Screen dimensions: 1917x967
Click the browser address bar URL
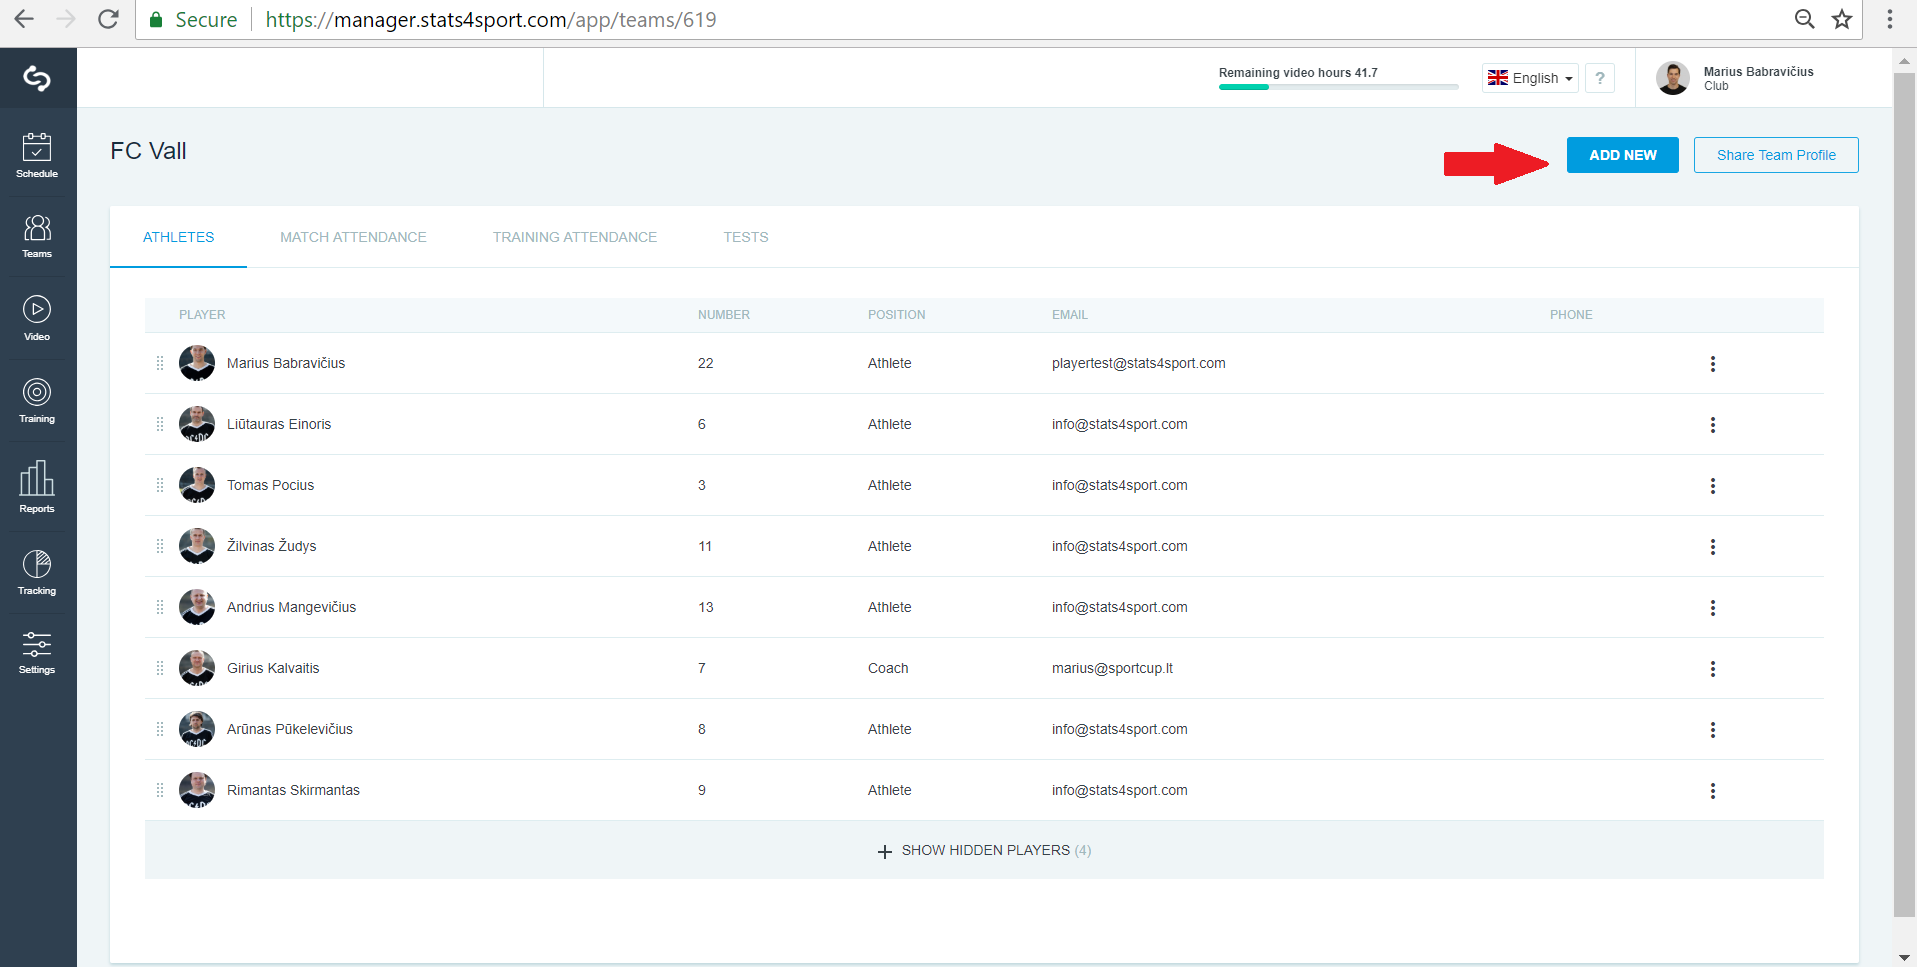tap(491, 19)
